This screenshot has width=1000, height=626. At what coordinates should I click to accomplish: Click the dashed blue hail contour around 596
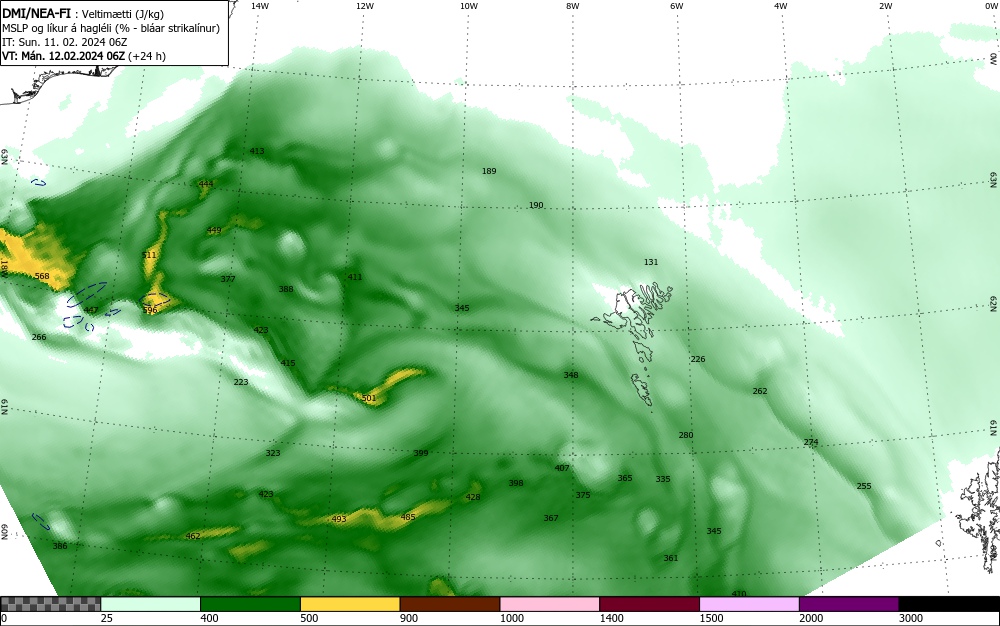click(155, 299)
